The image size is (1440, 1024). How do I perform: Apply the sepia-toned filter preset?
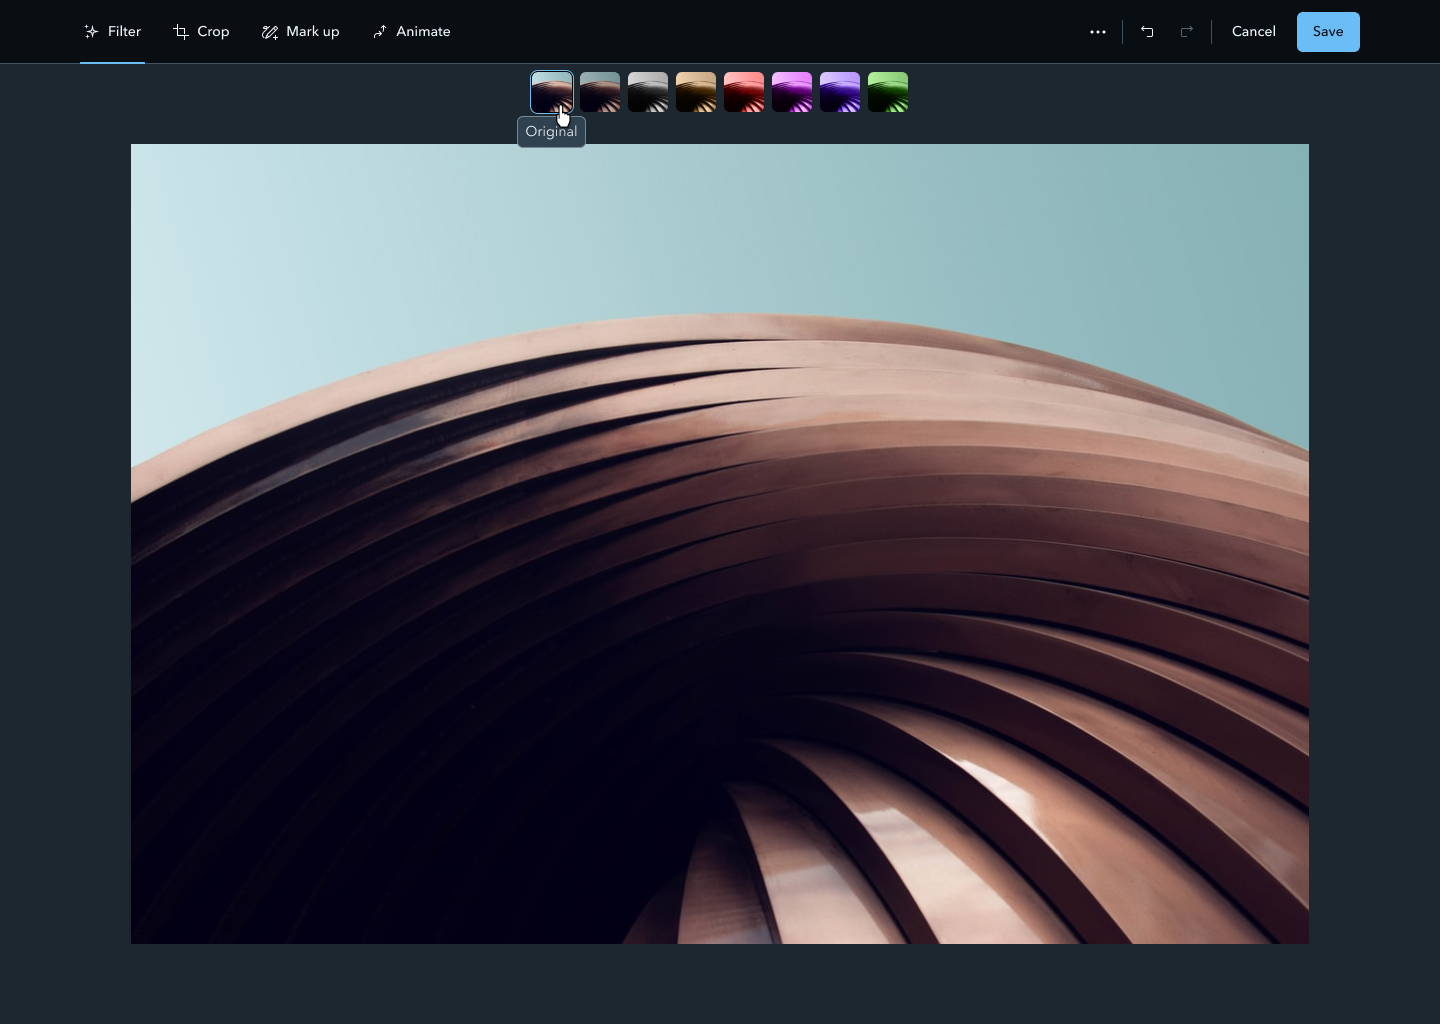tap(695, 91)
